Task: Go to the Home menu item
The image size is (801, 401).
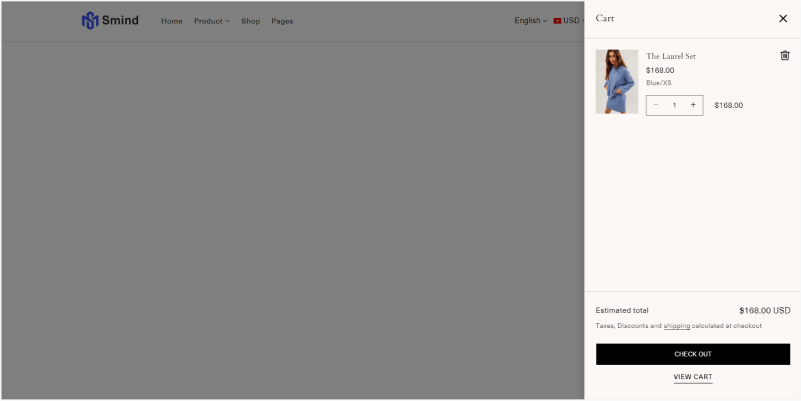Action: (172, 21)
